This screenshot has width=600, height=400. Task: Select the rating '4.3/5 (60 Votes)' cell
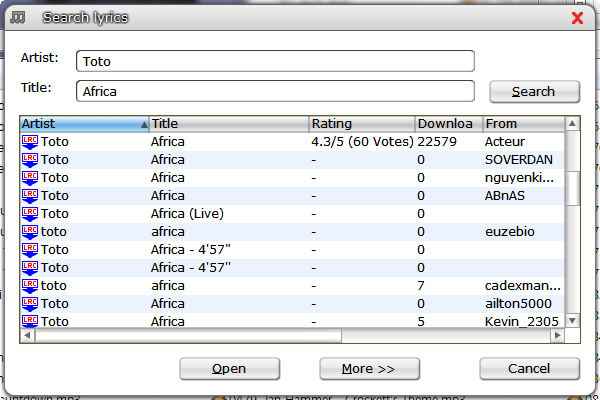coord(362,142)
